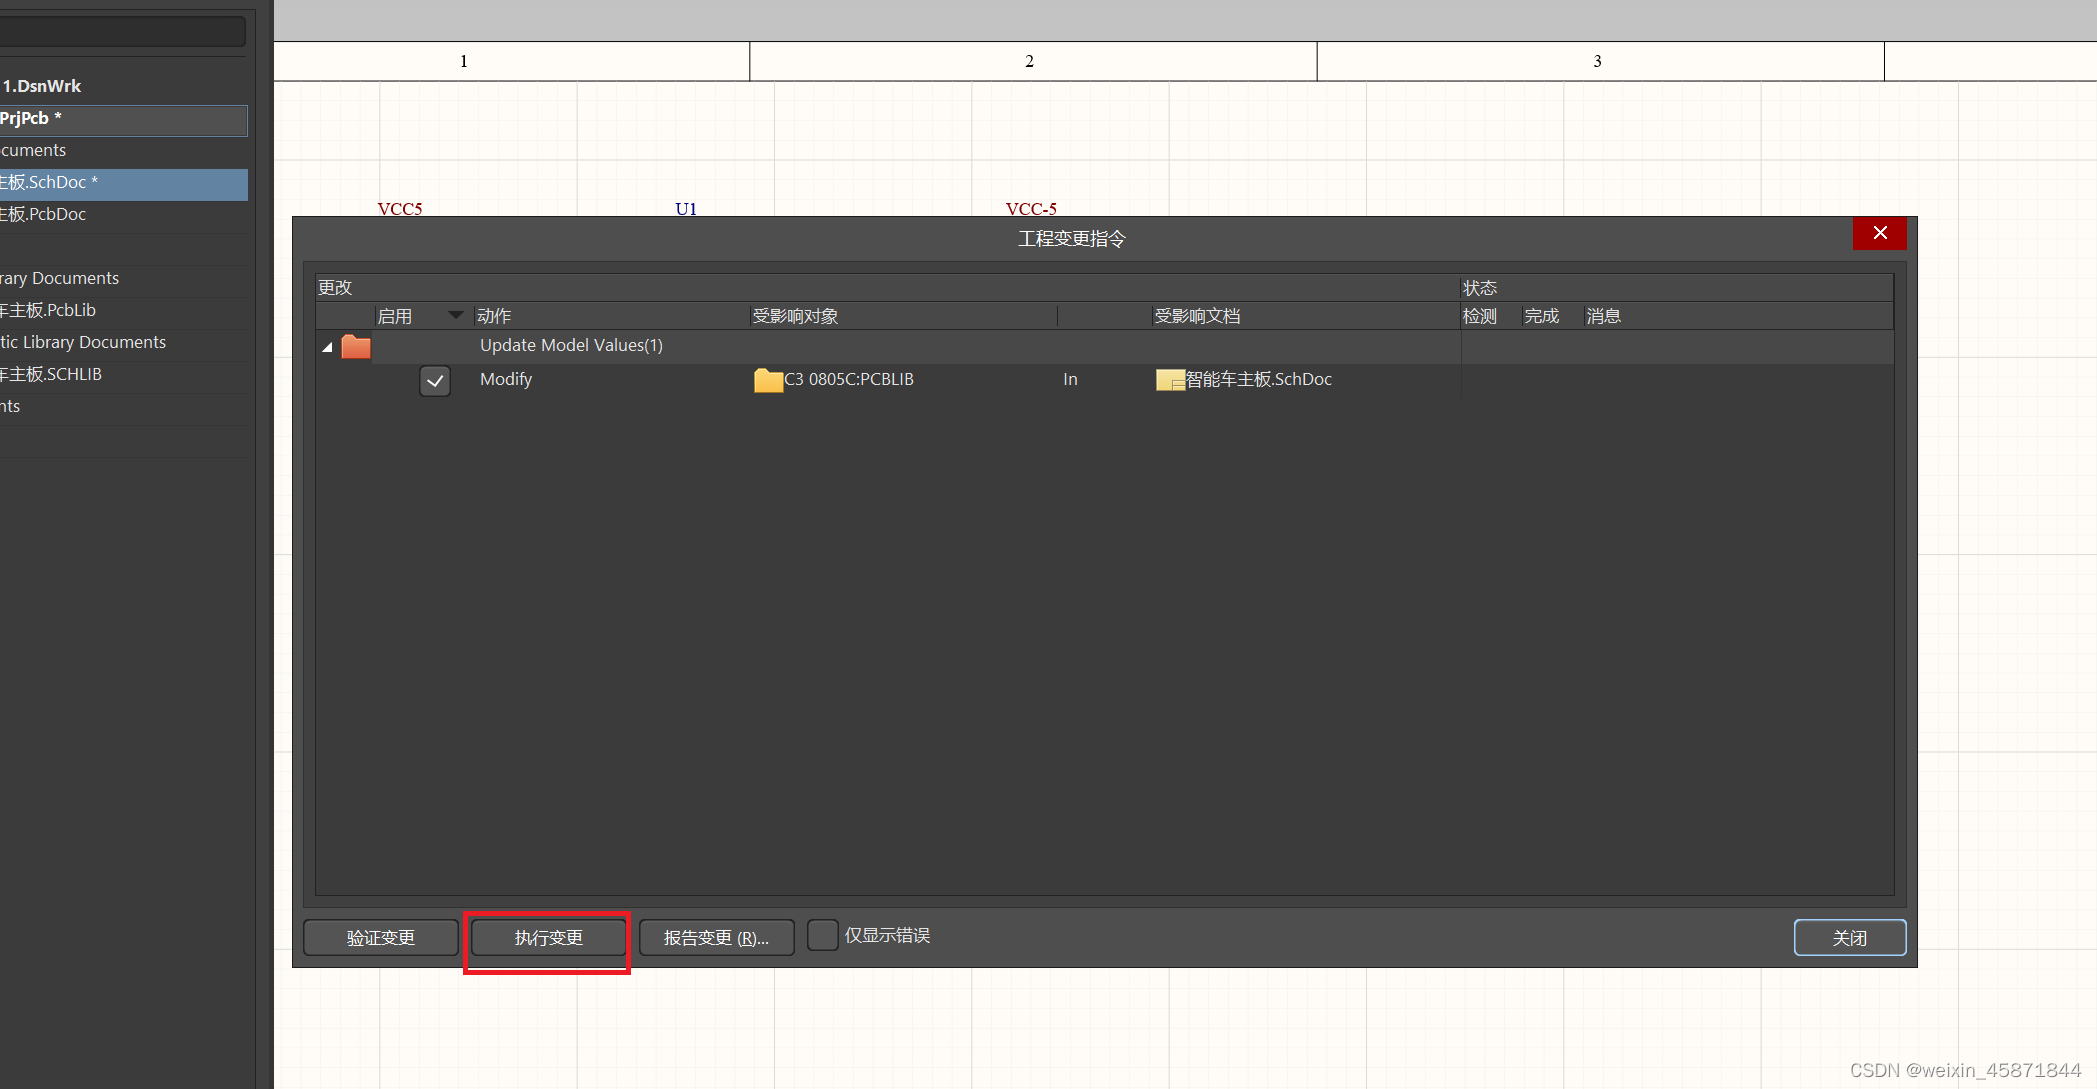Click the C3 0805C:PCBLIB component icon

(768, 380)
